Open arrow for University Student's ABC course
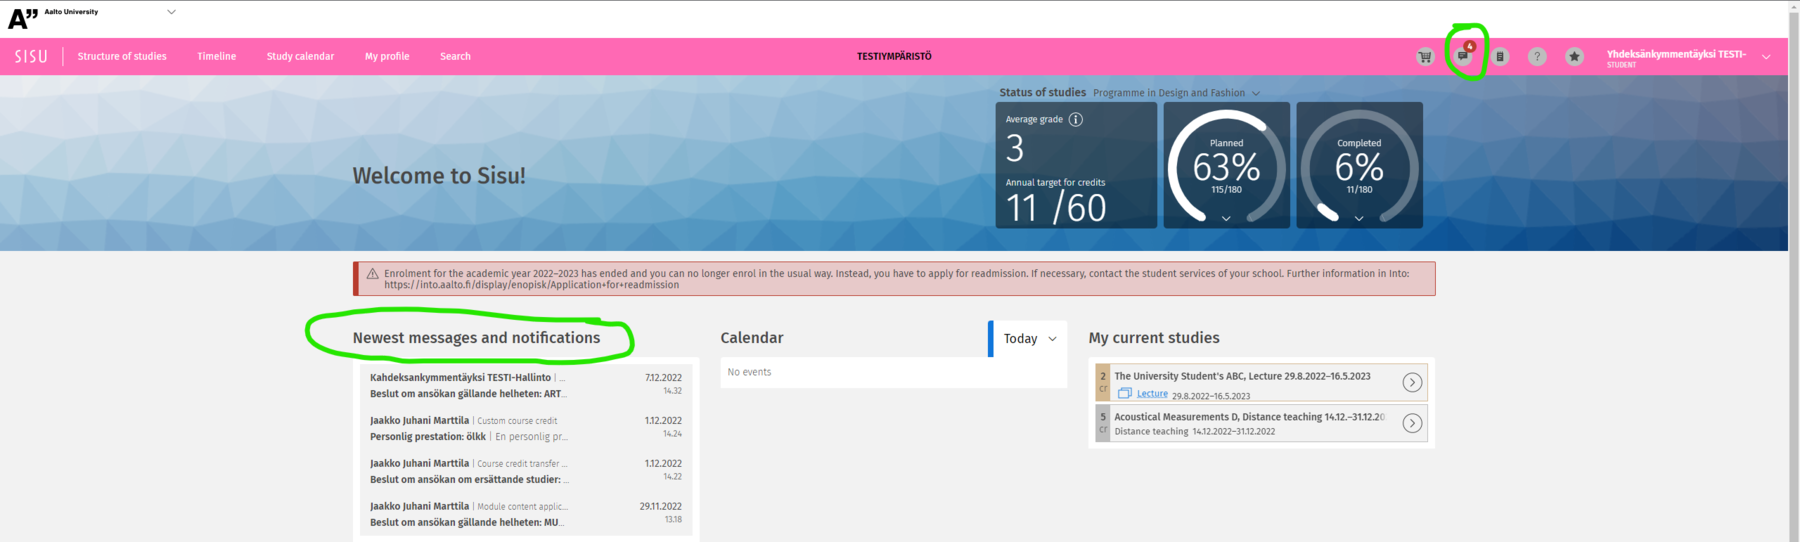This screenshot has width=1800, height=542. pos(1412,383)
